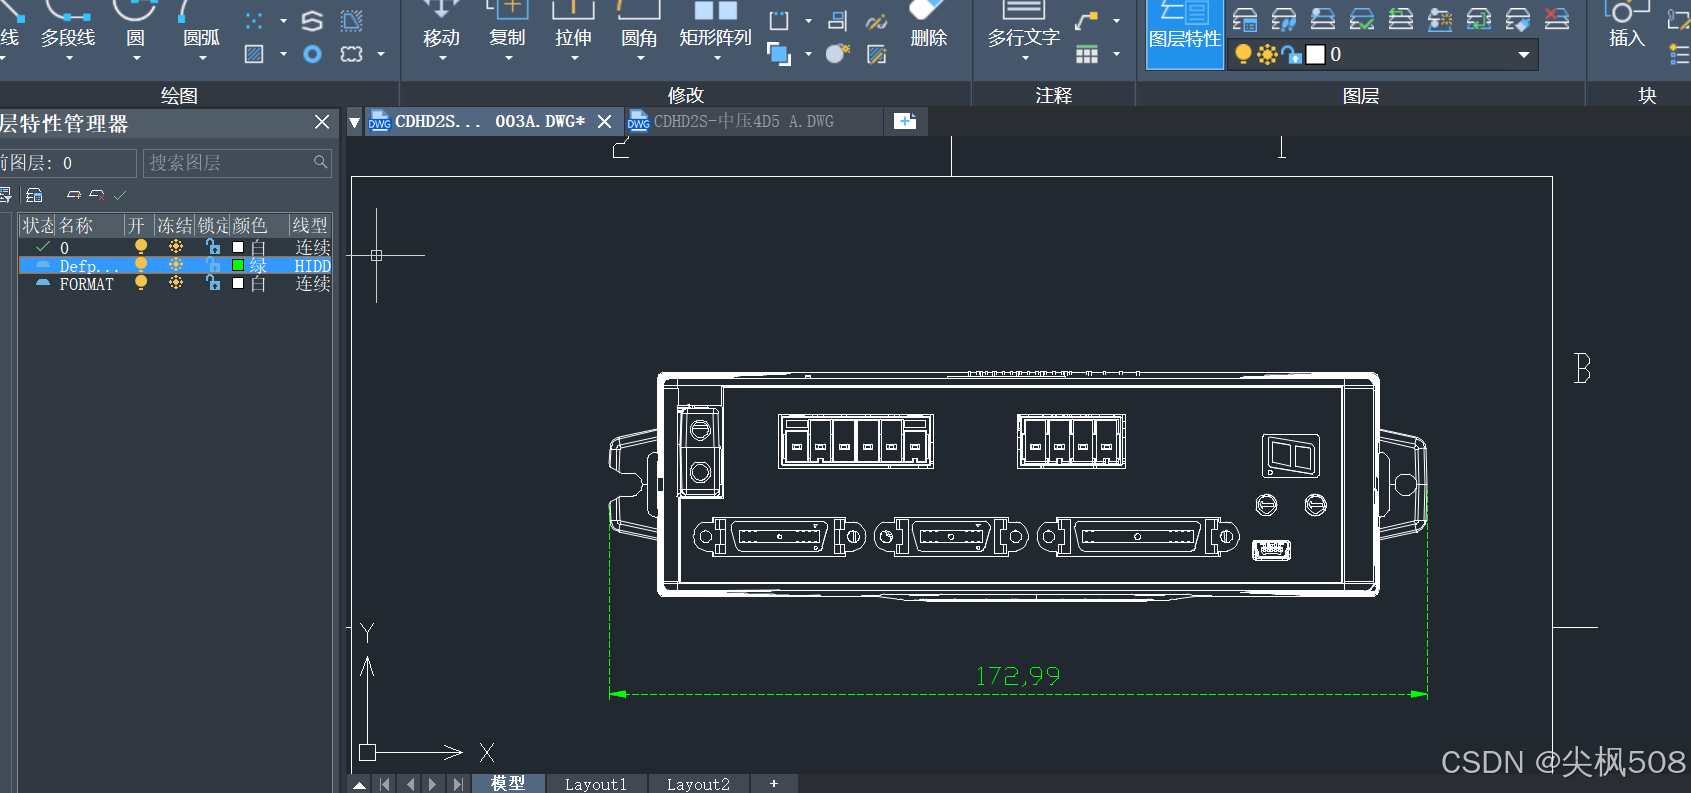Select the Multiline Text (多行文字) tool

pyautogui.click(x=1023, y=25)
